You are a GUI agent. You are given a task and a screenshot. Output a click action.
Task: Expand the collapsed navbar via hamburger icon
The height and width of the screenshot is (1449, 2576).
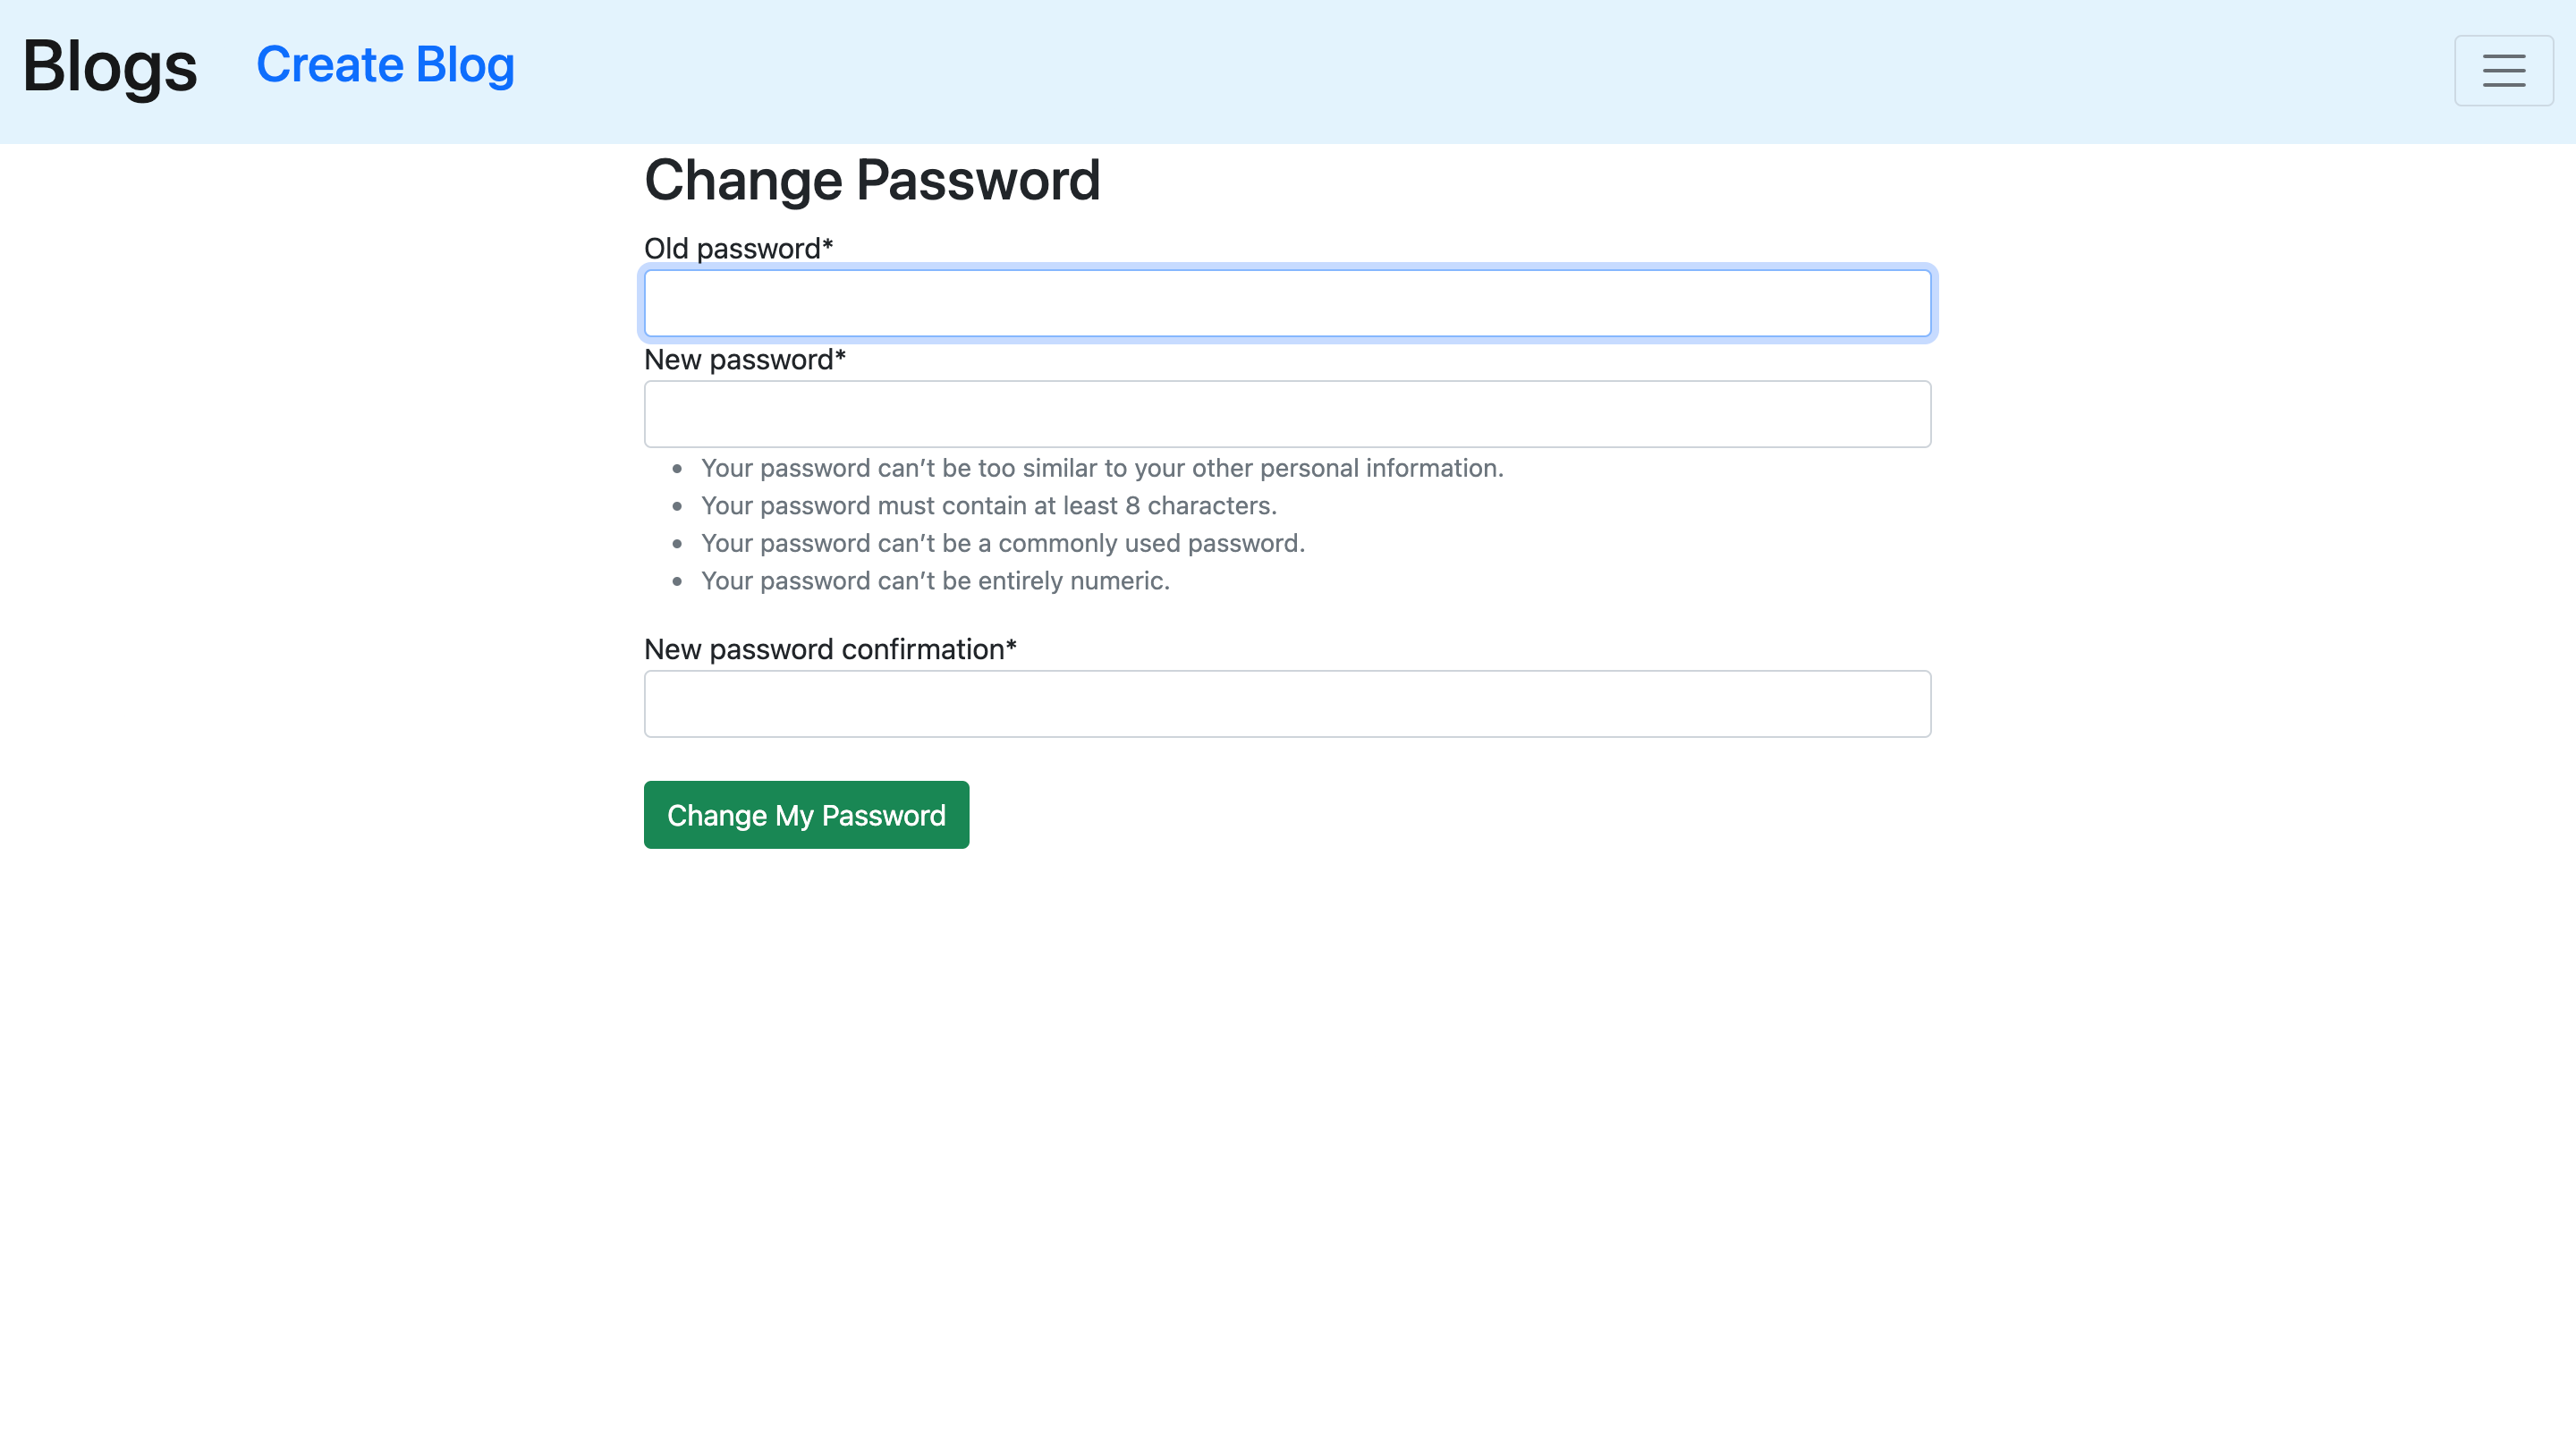[x=2503, y=70]
